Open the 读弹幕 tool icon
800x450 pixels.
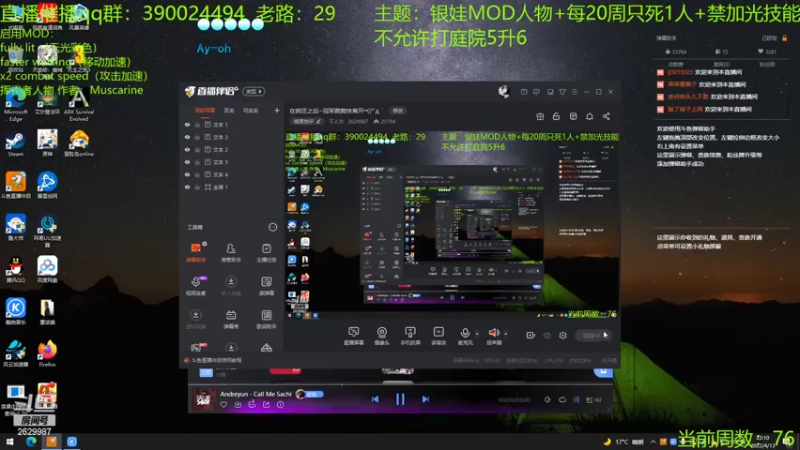(266, 285)
